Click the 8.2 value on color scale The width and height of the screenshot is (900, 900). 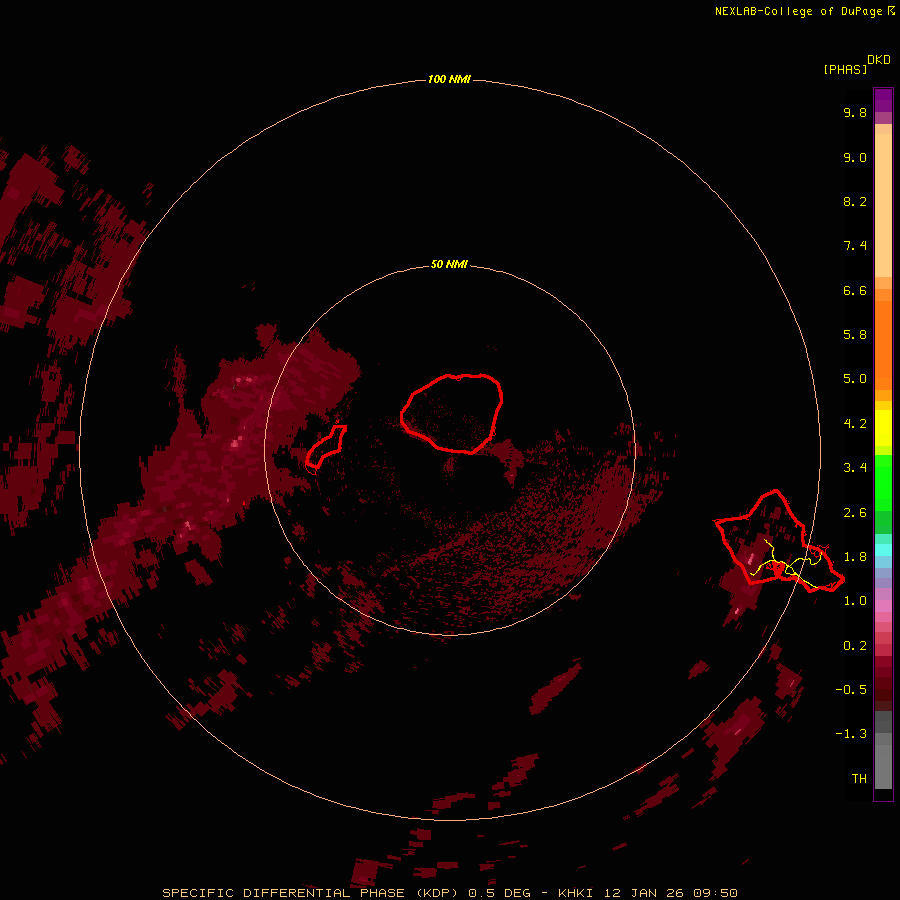[855, 201]
